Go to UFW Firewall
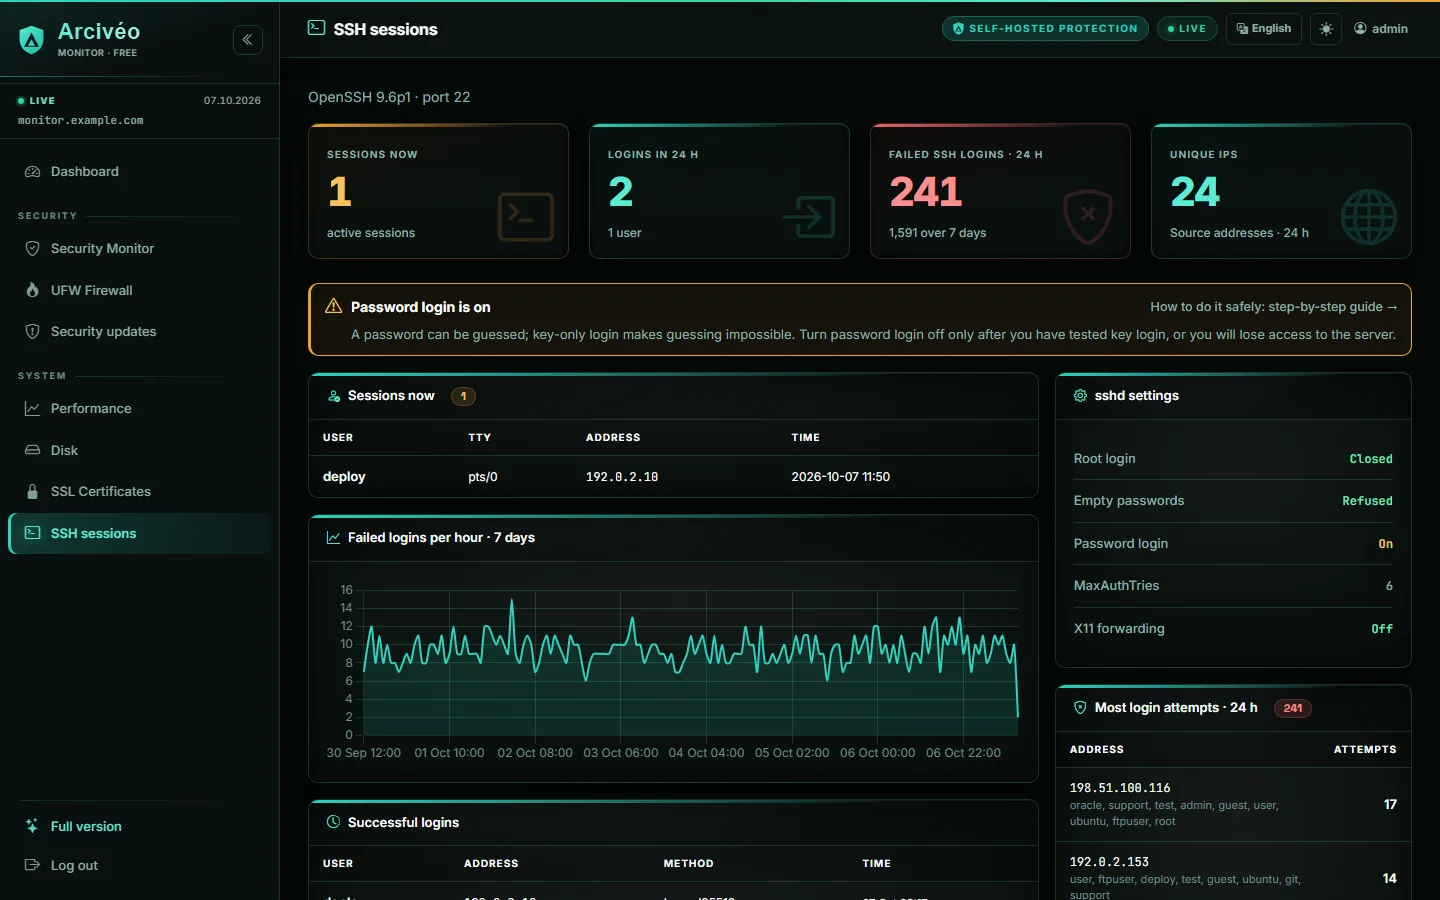 click(140, 291)
